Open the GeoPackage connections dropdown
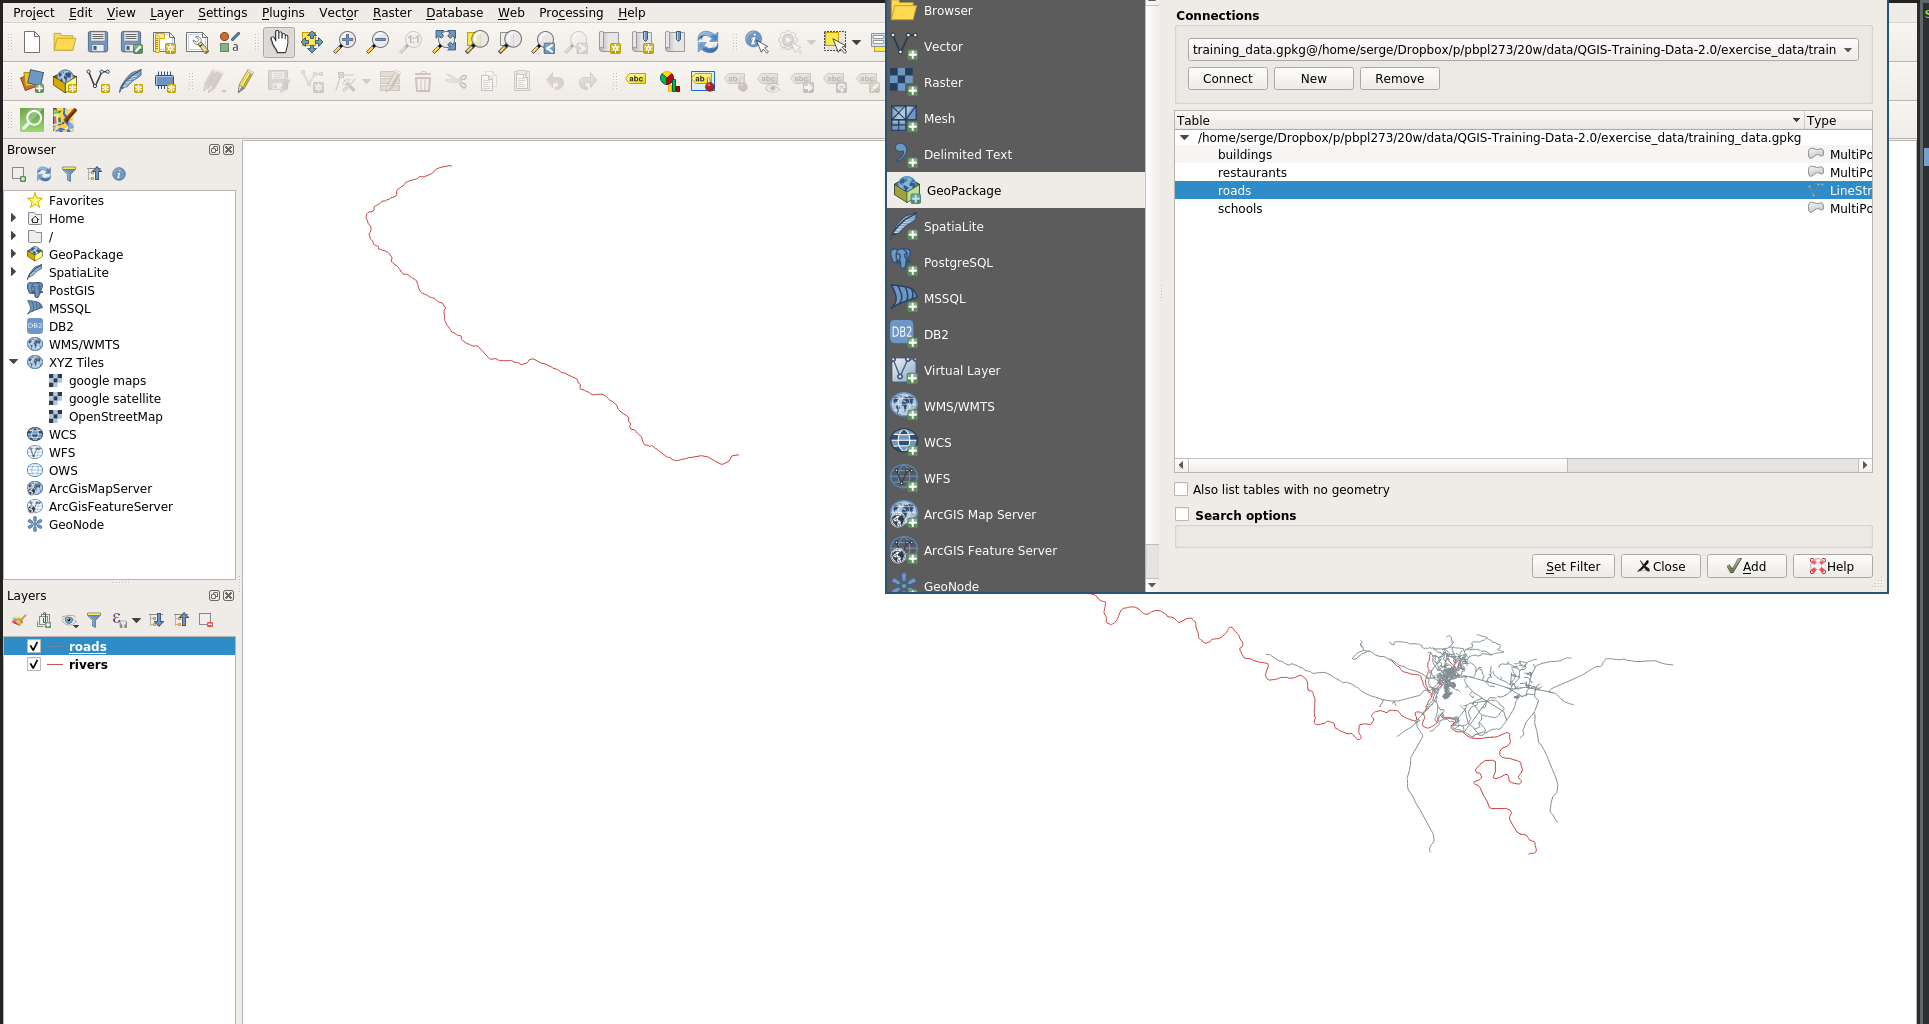 pos(1847,50)
